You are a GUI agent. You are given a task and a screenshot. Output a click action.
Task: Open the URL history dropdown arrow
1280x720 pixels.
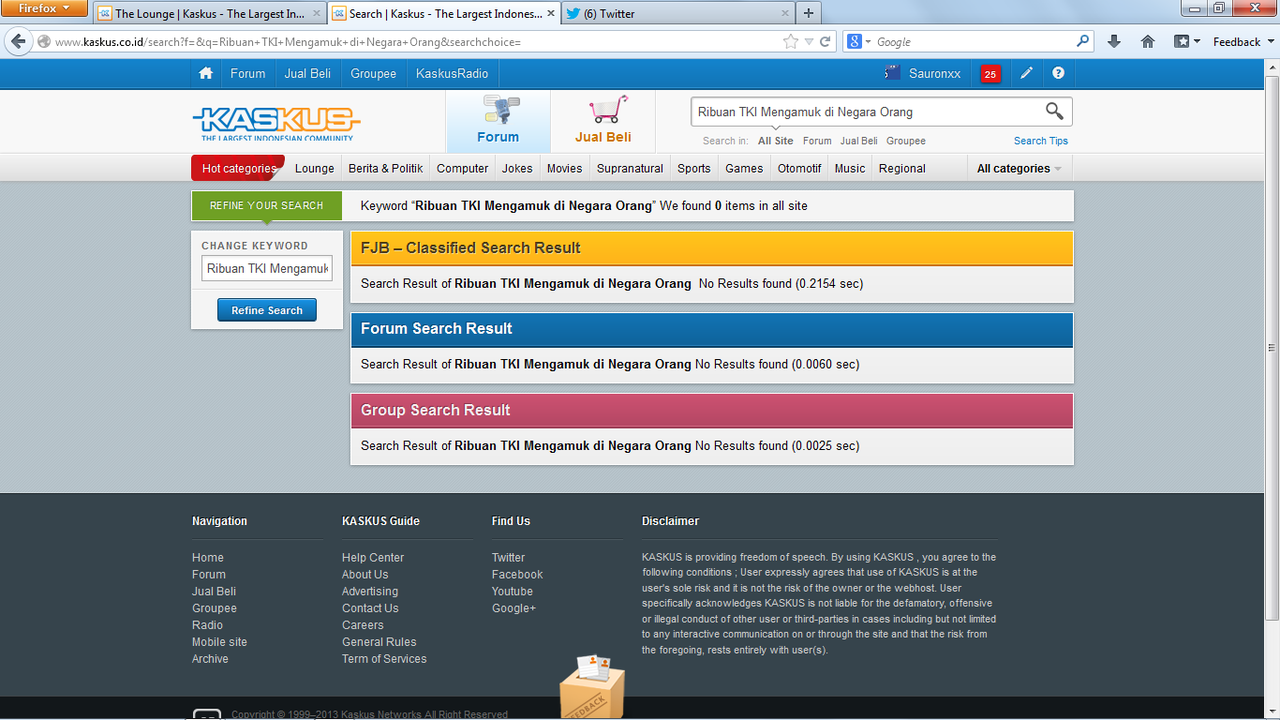pyautogui.click(x=809, y=42)
